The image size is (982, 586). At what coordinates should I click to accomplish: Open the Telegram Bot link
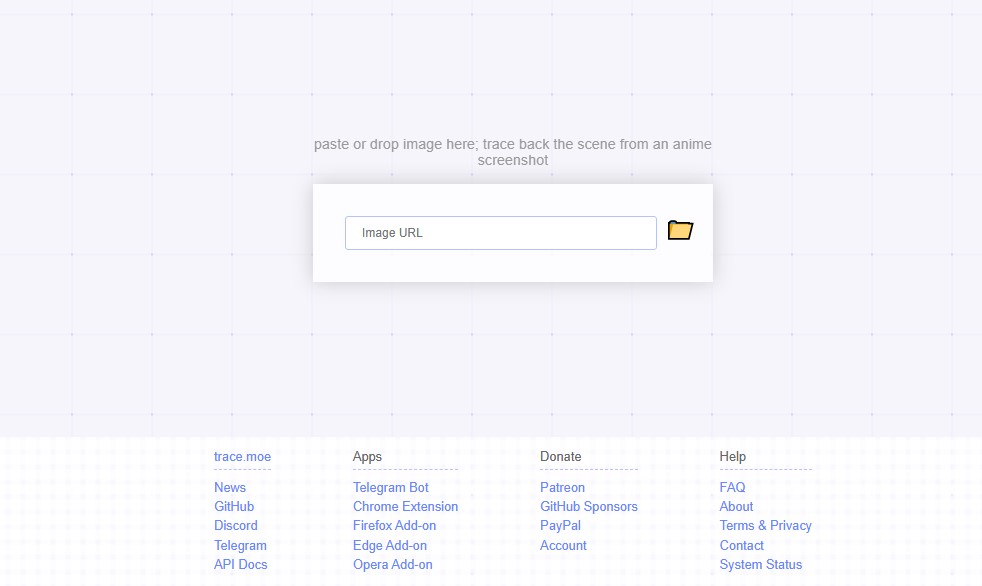391,487
